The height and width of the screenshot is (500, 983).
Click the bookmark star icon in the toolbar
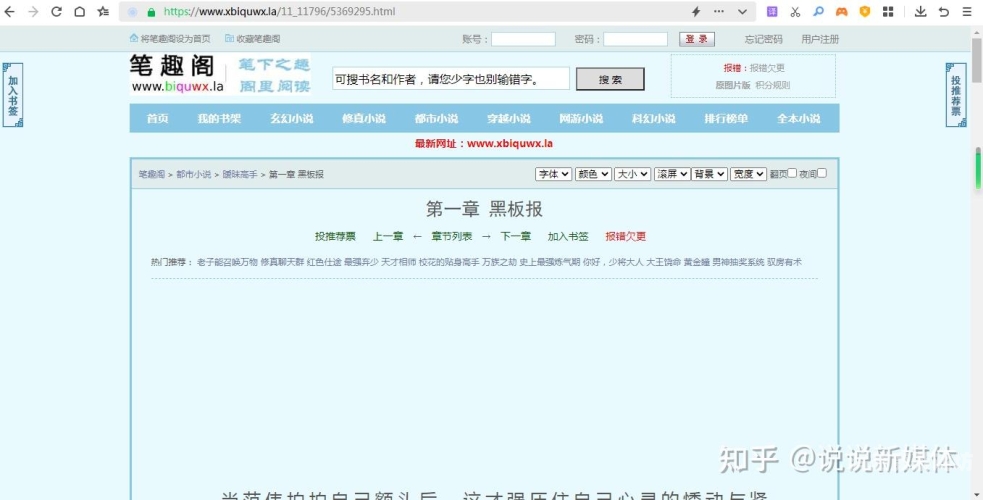[103, 11]
